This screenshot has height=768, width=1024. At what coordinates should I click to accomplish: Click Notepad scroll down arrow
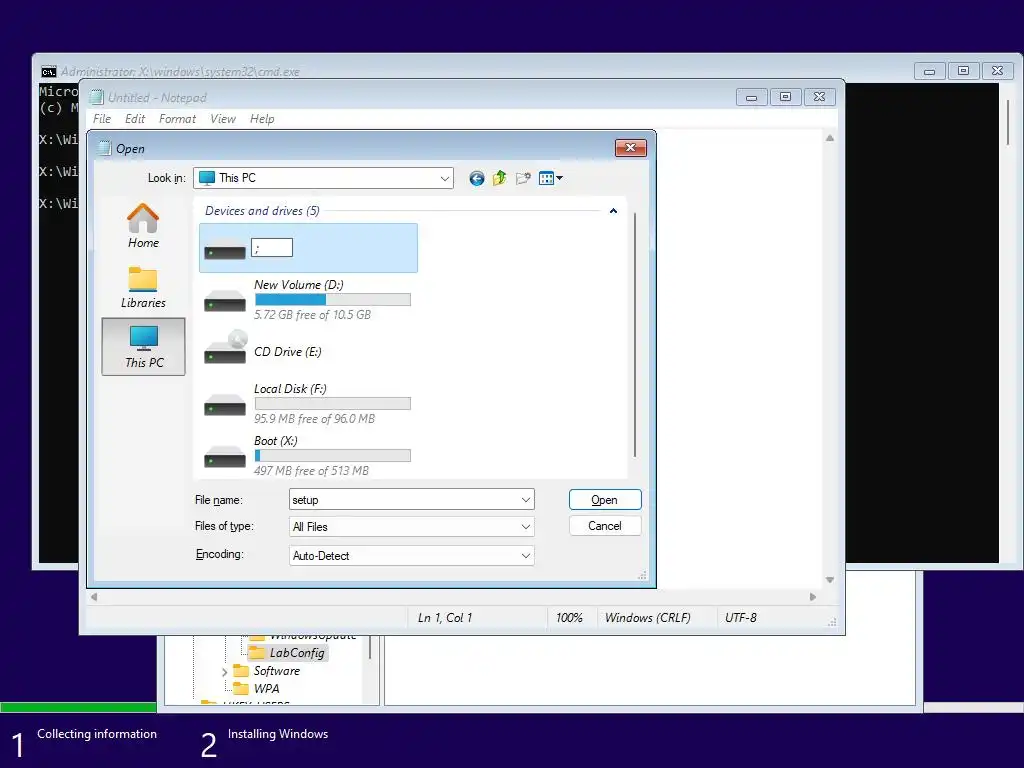coord(829,580)
